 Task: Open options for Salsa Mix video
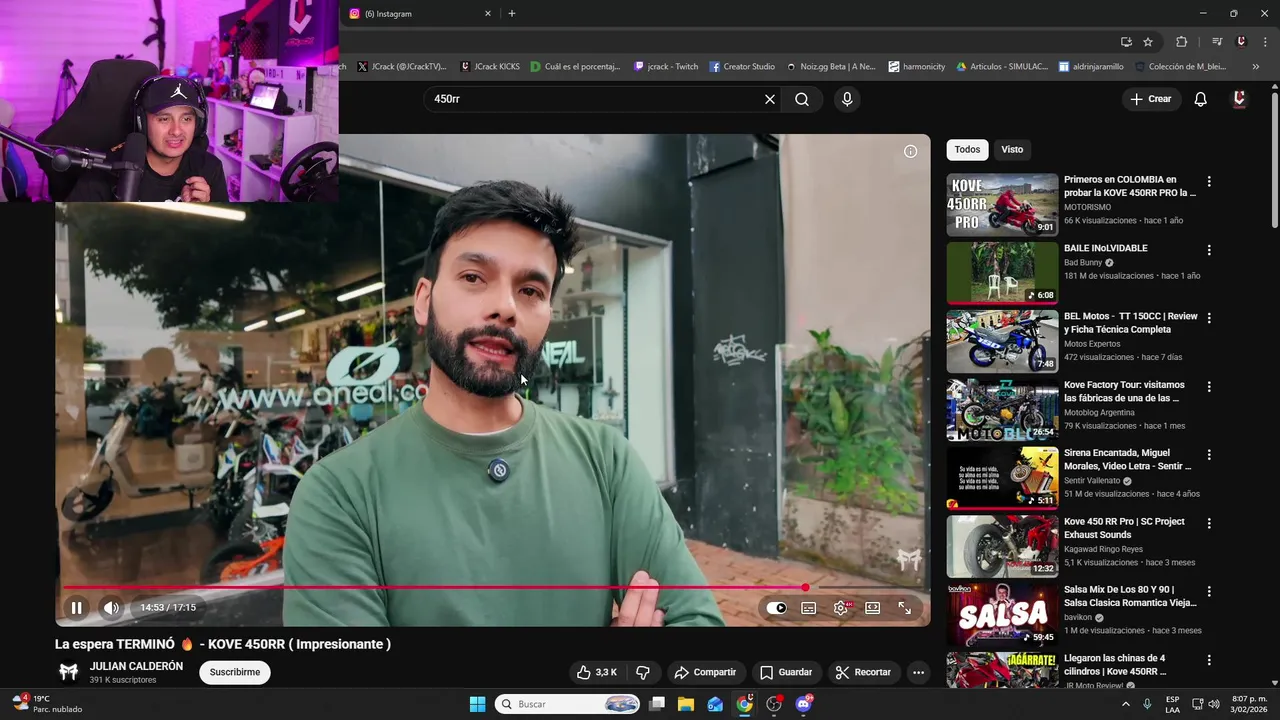(1209, 591)
